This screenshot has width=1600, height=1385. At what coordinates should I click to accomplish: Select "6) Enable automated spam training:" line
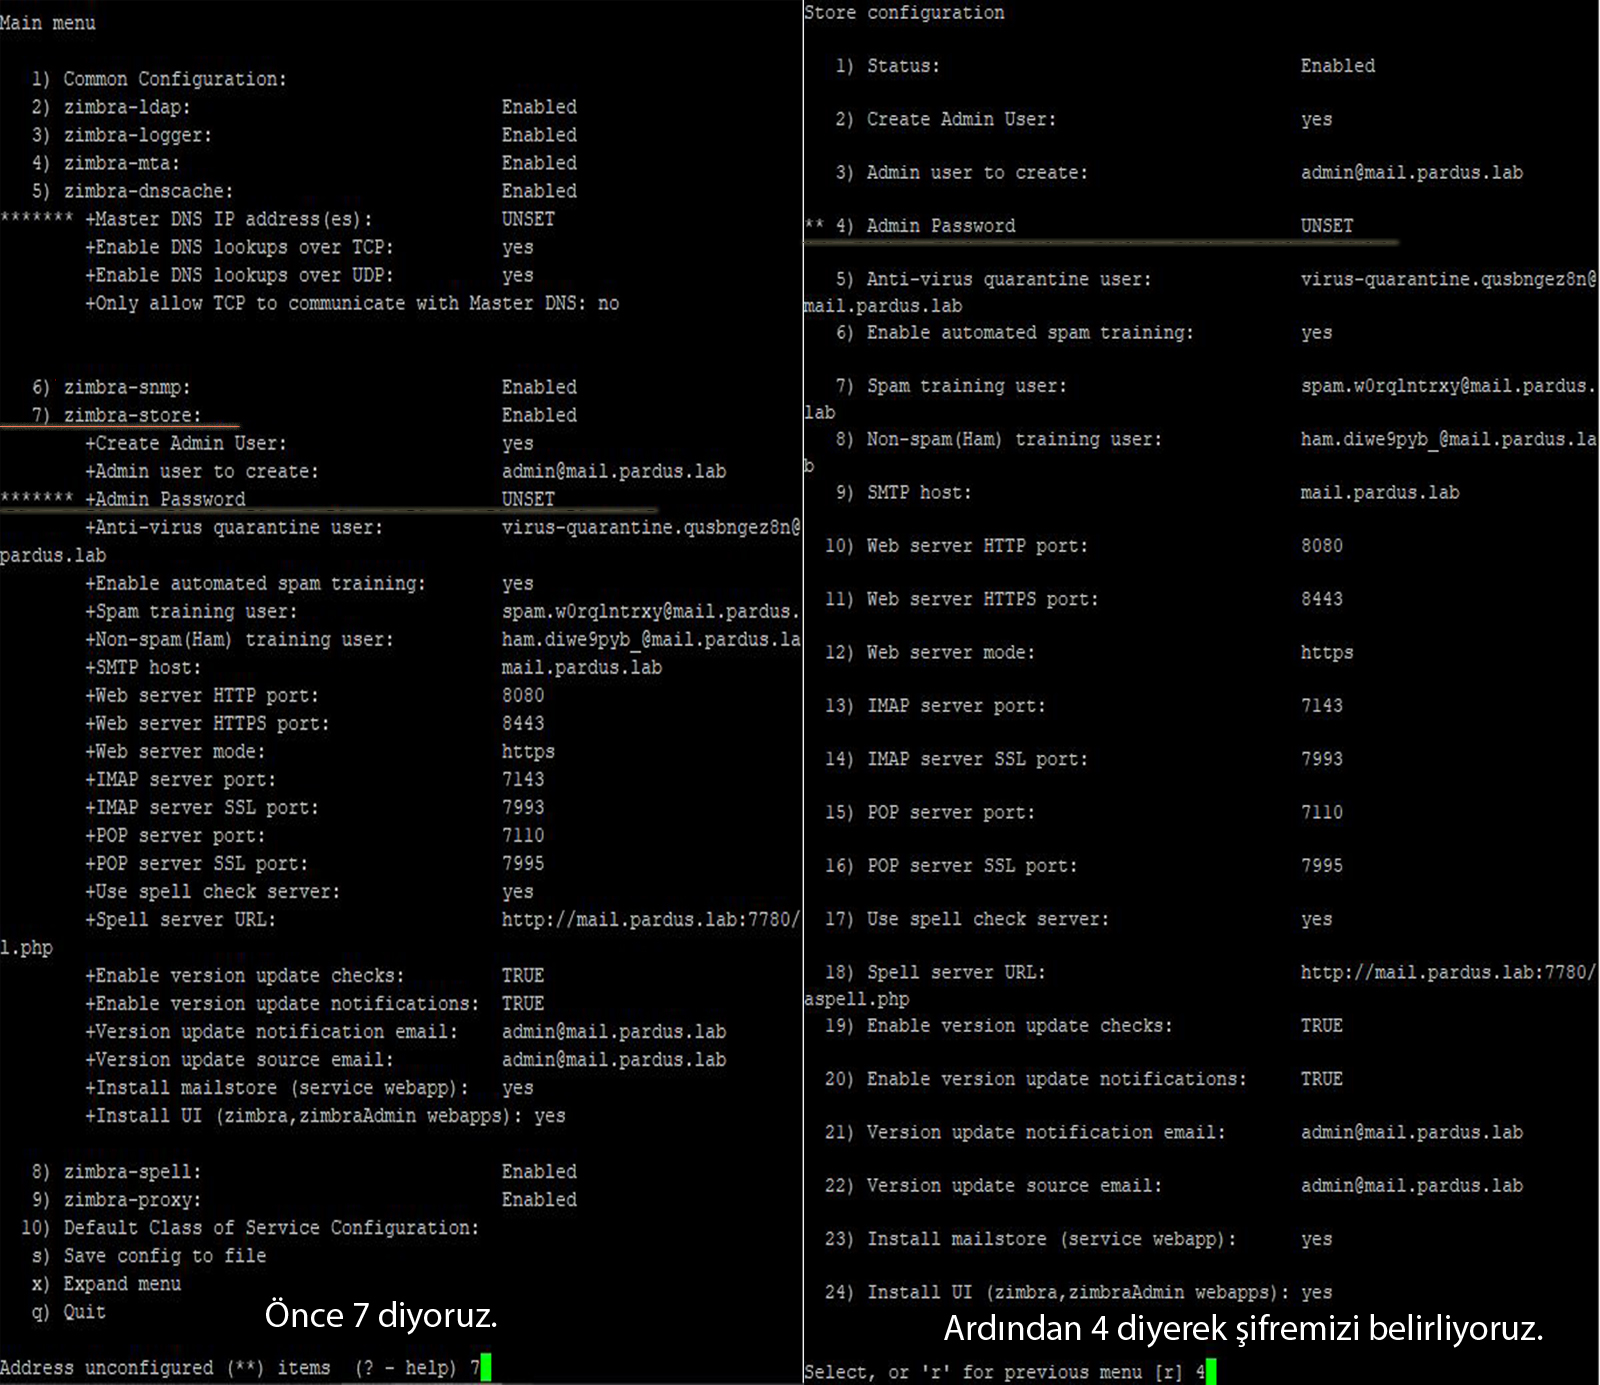tap(1015, 332)
